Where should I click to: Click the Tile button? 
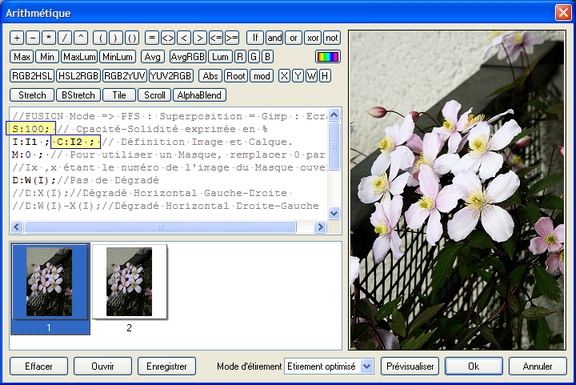[x=119, y=95]
